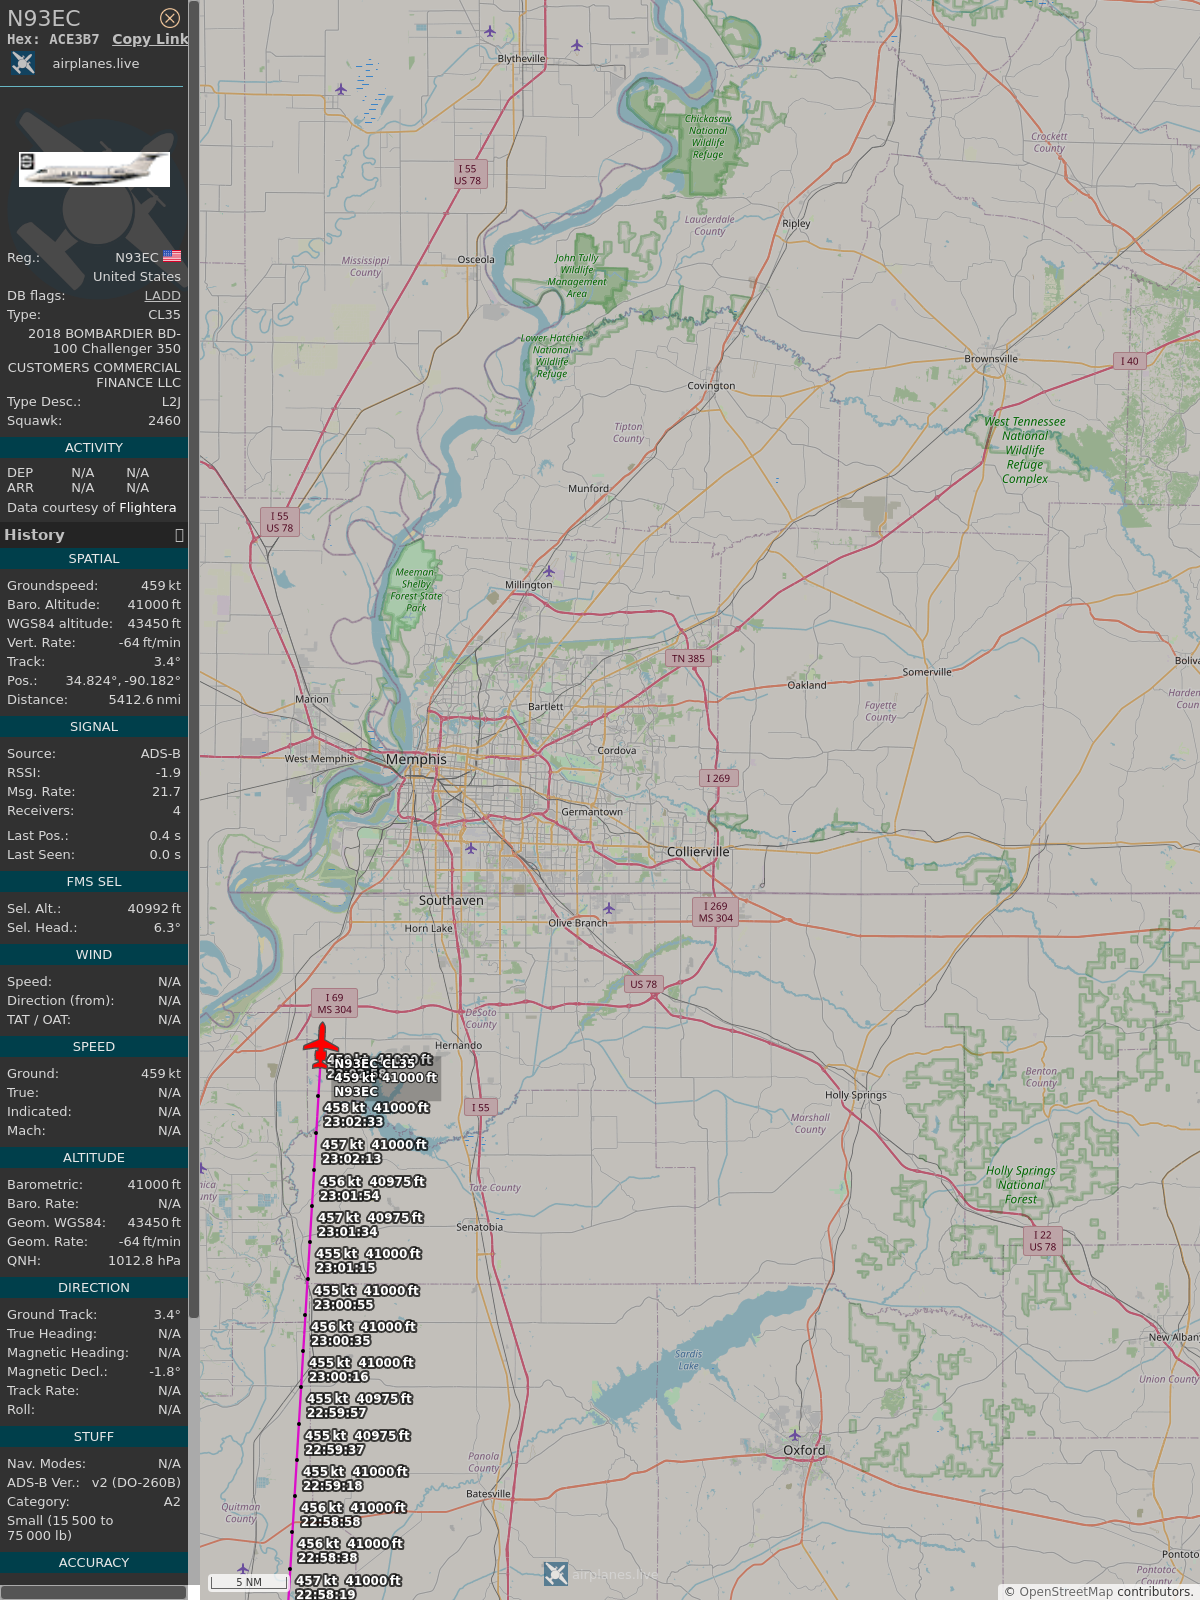Click the track label 457 kt 23:02:13
Viewport: 1200px width, 1600px height.
pos(374,1152)
